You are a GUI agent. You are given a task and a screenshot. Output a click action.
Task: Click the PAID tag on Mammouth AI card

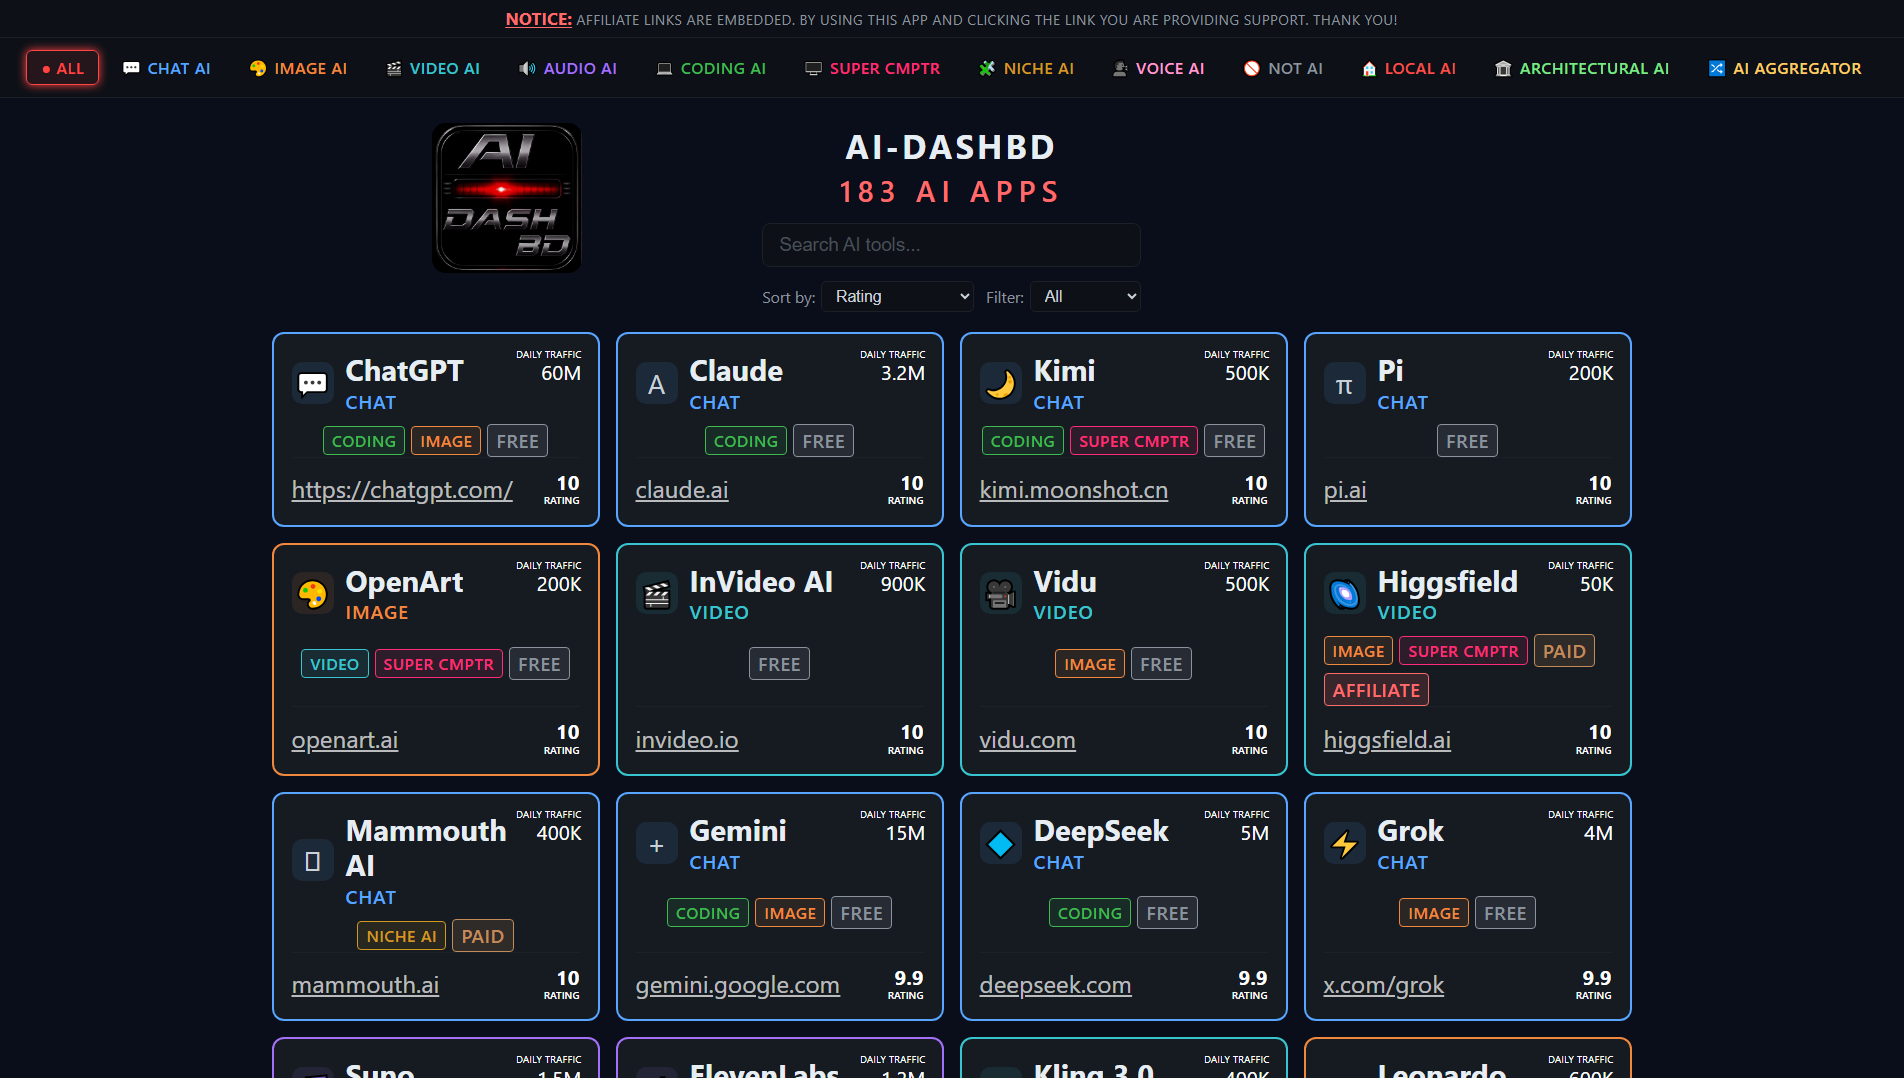point(483,936)
